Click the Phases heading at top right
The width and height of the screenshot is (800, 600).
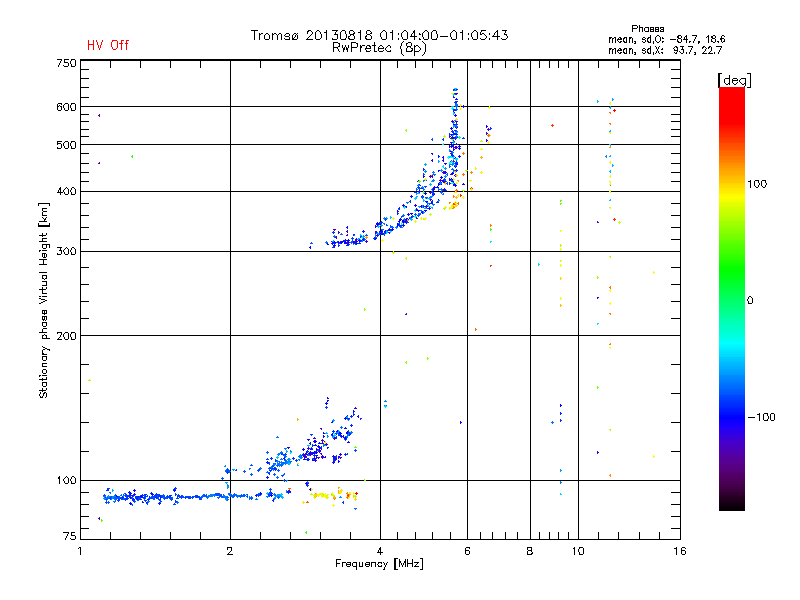[647, 29]
